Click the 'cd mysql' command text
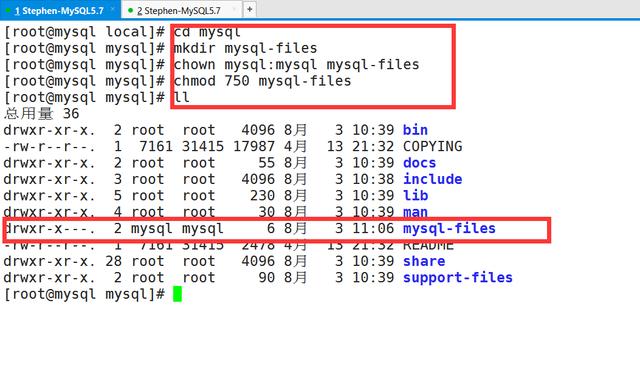This screenshot has height=391, width=640. point(207,32)
